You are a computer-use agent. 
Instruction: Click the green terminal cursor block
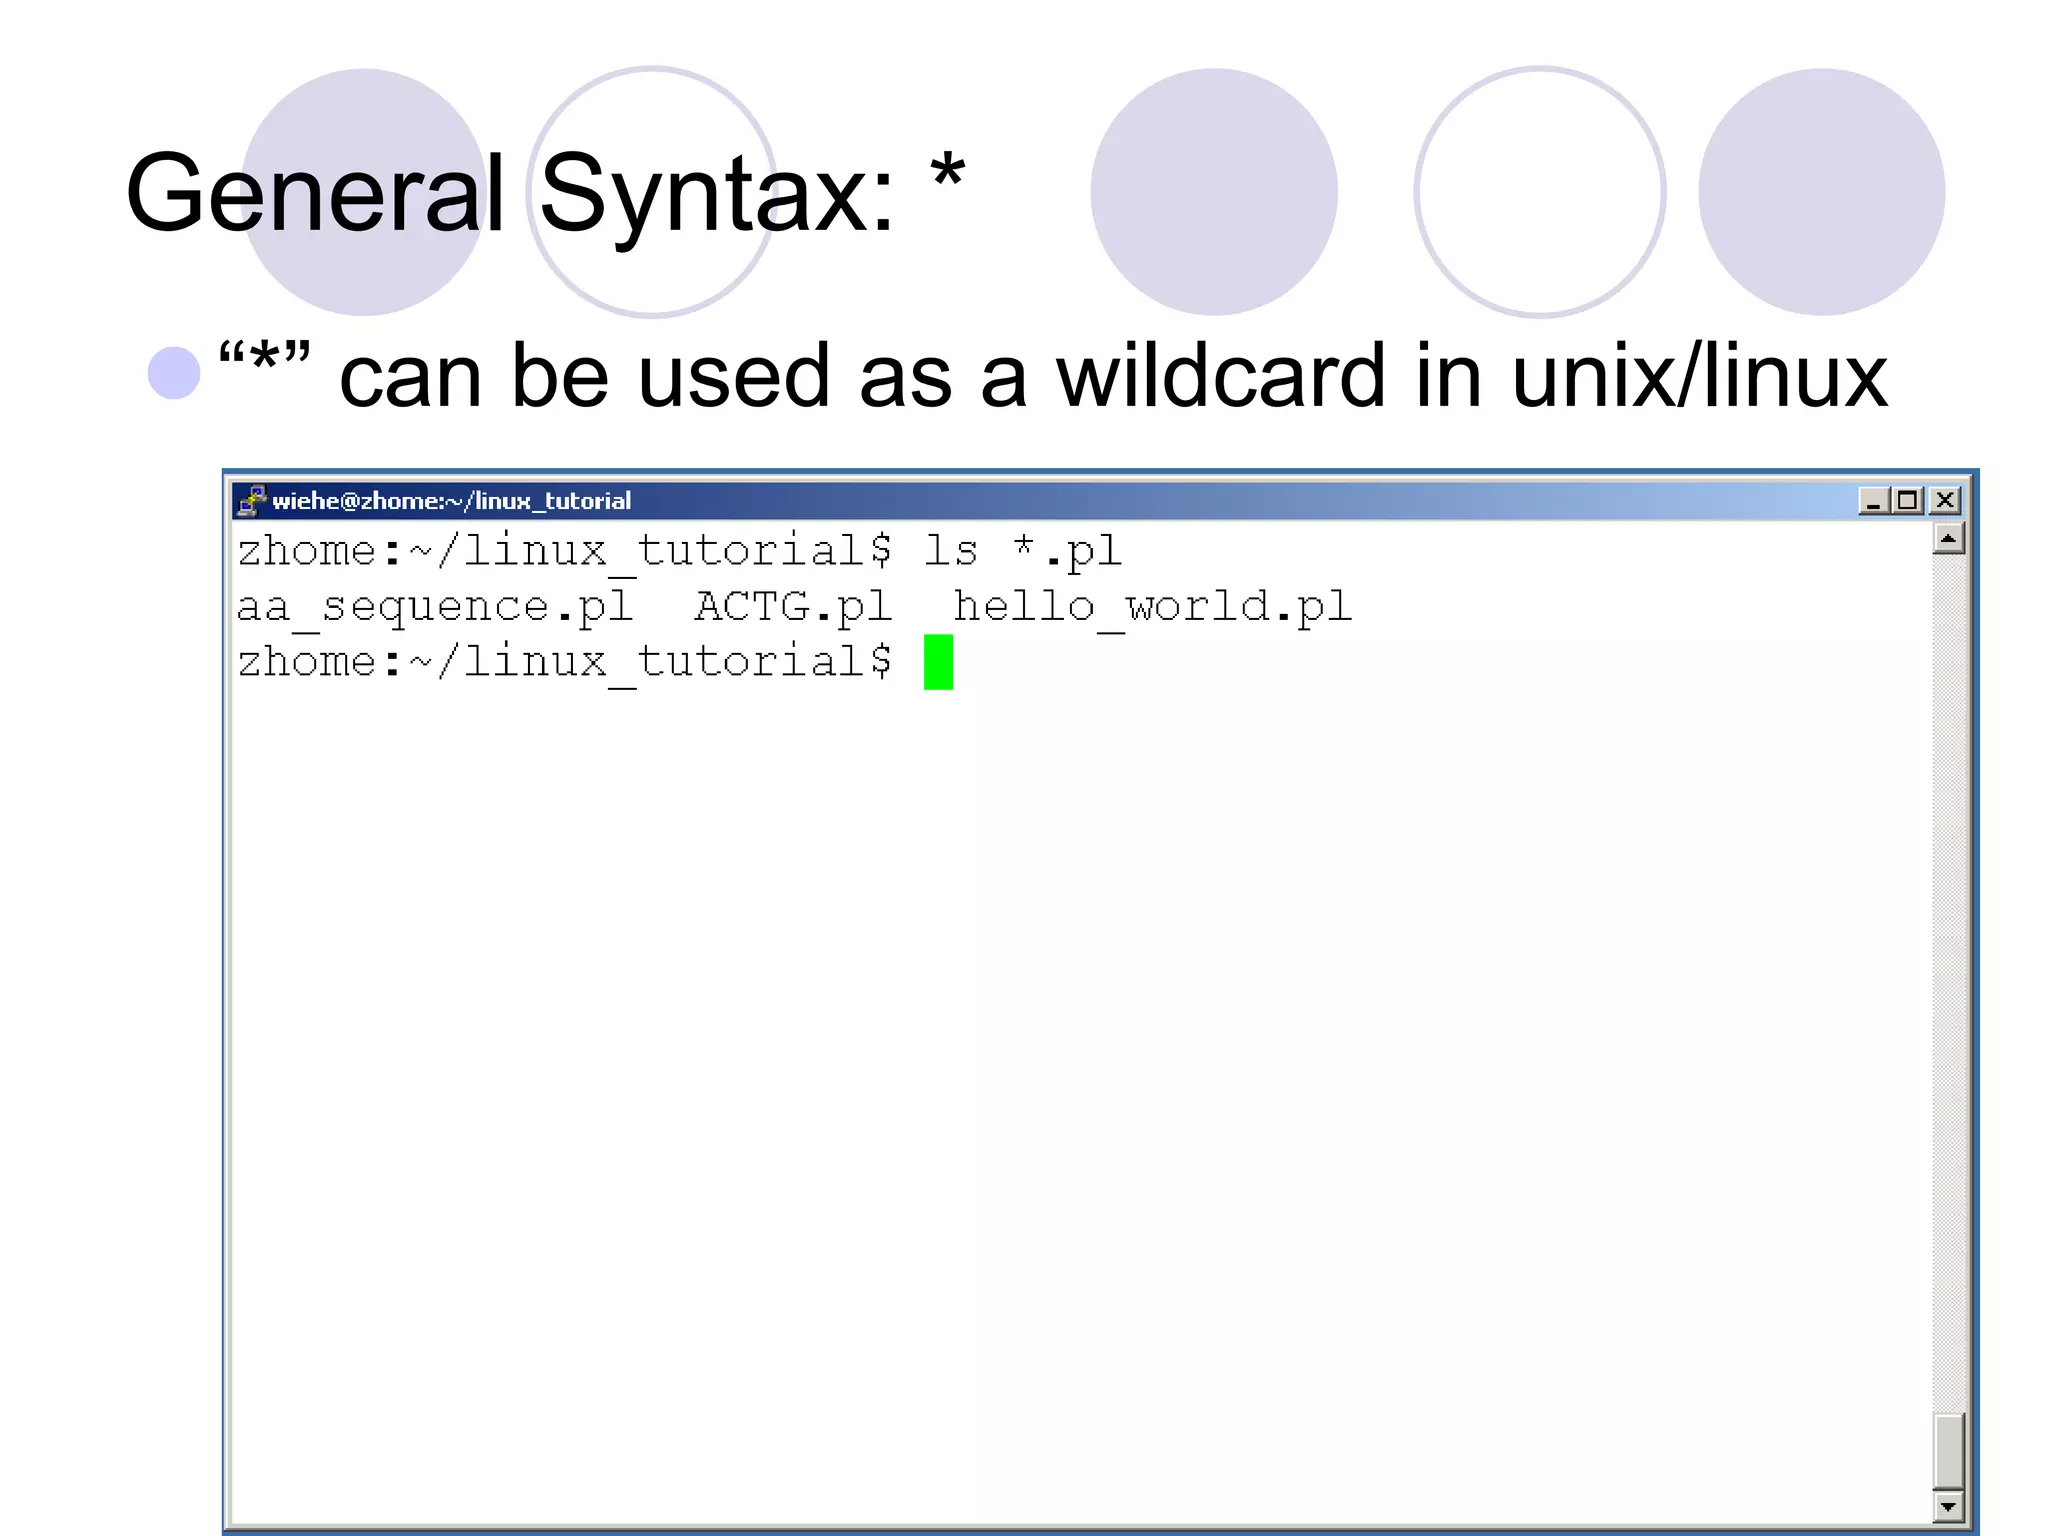click(x=938, y=662)
